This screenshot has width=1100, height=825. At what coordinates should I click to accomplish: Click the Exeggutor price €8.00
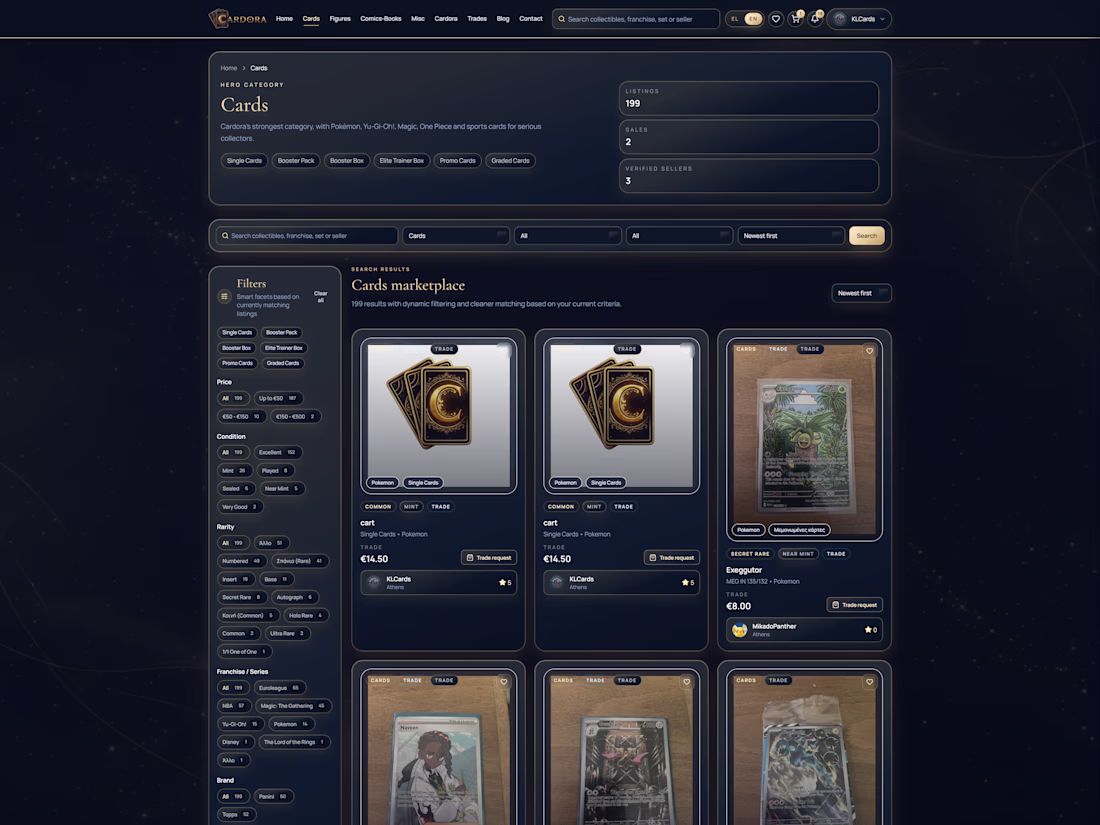pos(739,606)
